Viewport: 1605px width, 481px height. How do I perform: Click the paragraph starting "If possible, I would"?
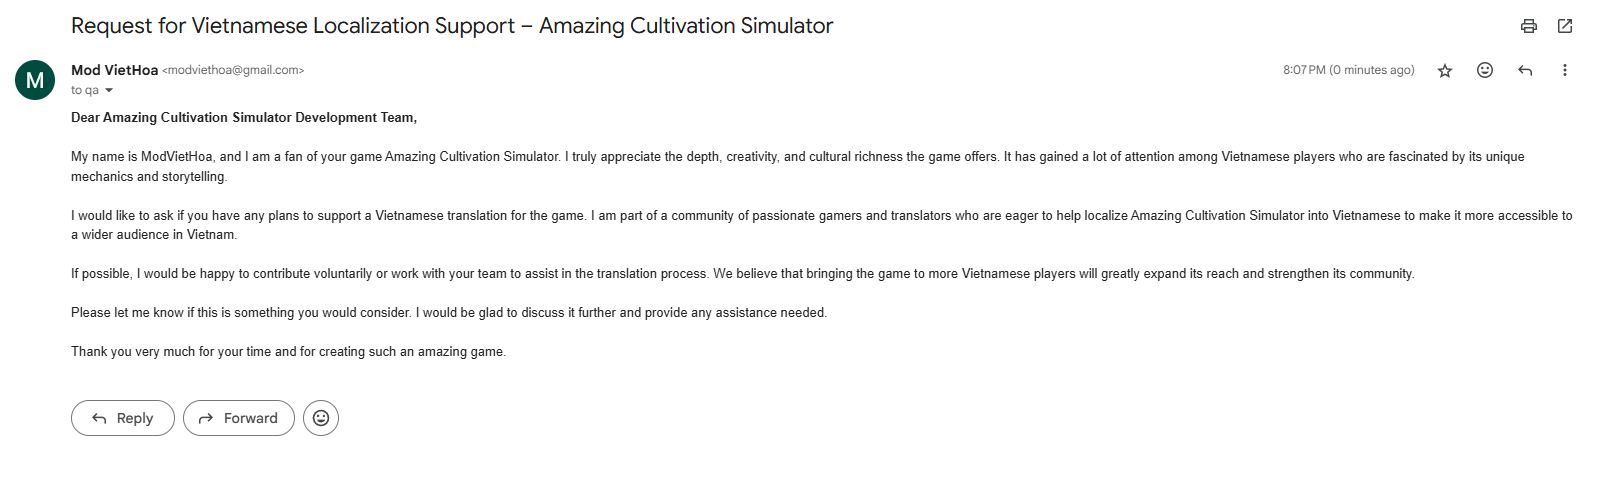pos(742,273)
